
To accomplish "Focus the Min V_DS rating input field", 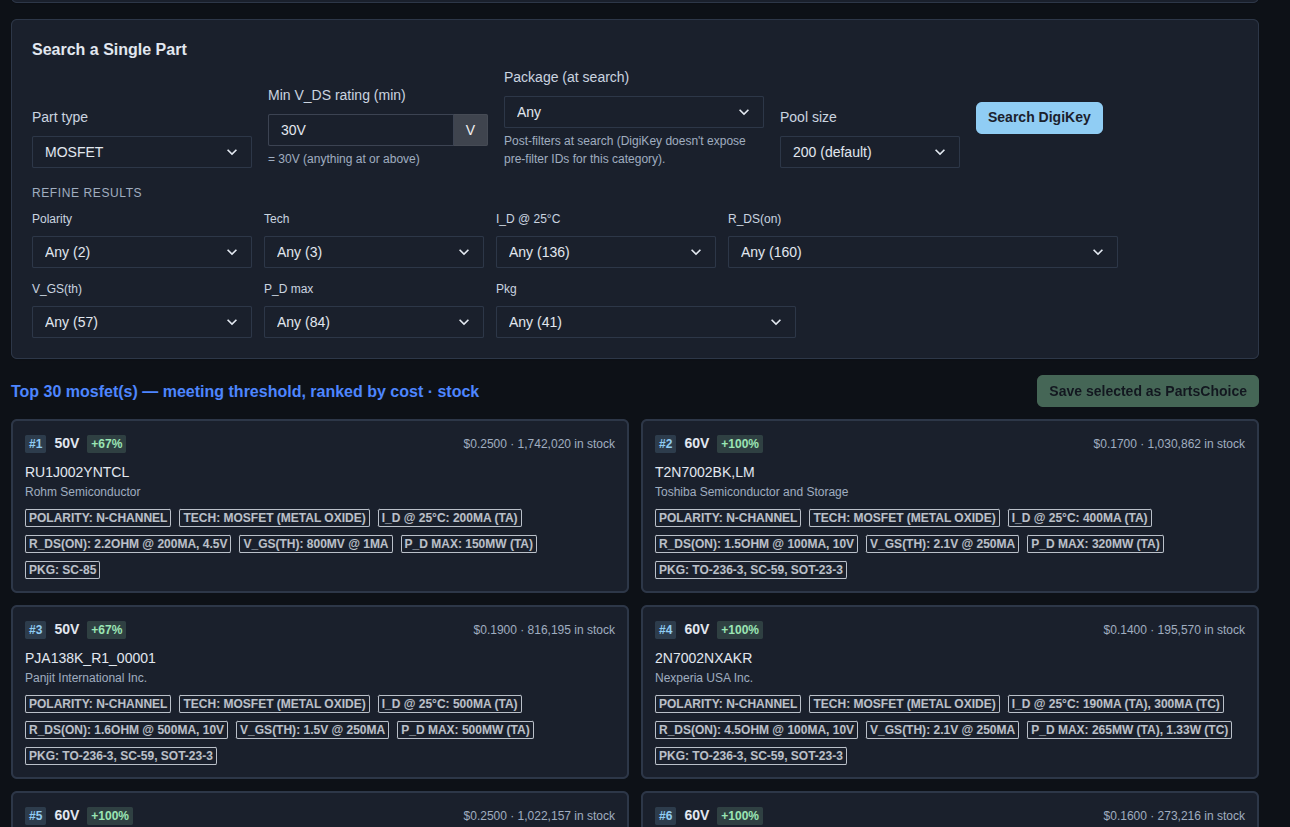I will pos(361,130).
